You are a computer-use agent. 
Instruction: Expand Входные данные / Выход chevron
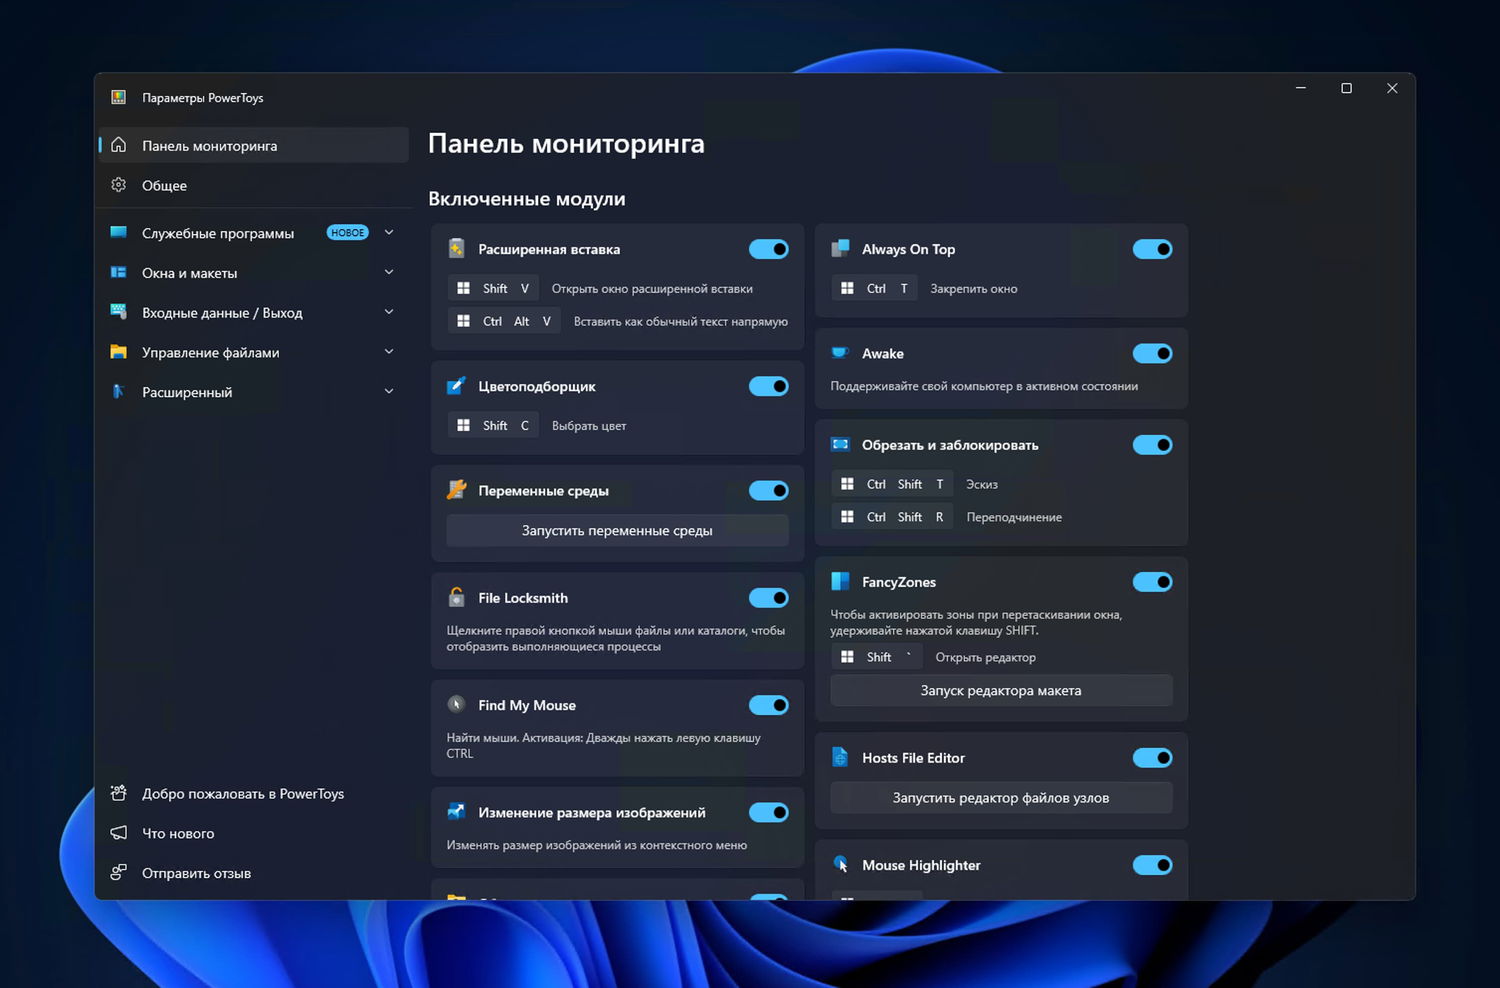389,312
